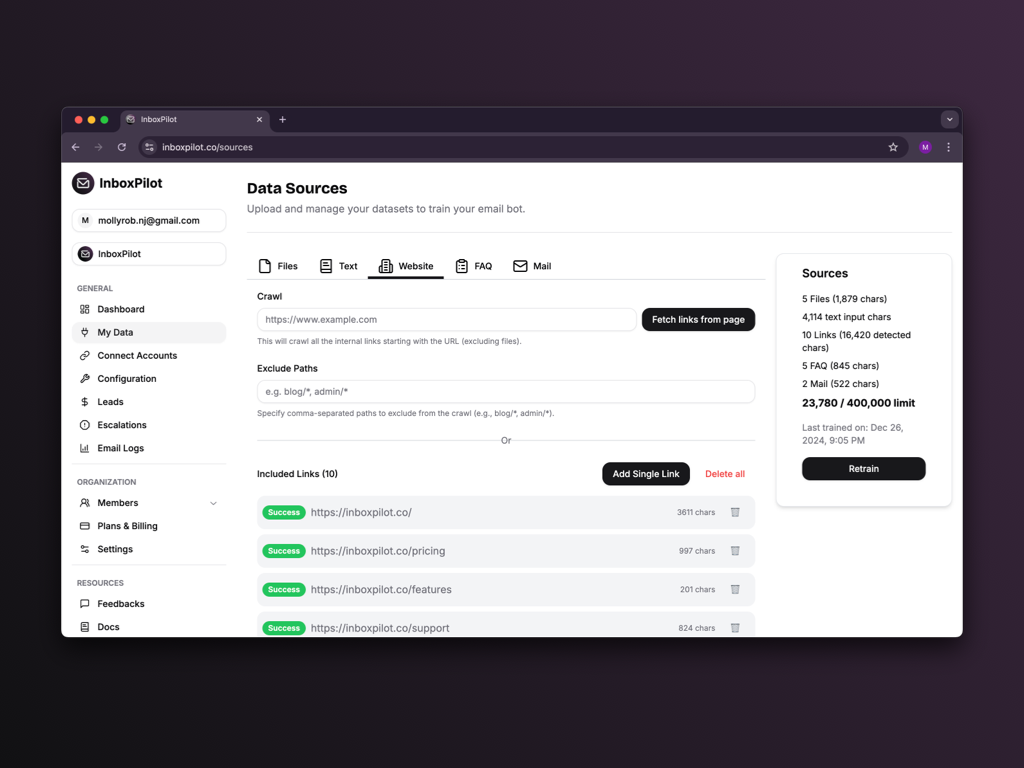
Task: Click the Included Links (10) heading
Action: pyautogui.click(x=297, y=474)
